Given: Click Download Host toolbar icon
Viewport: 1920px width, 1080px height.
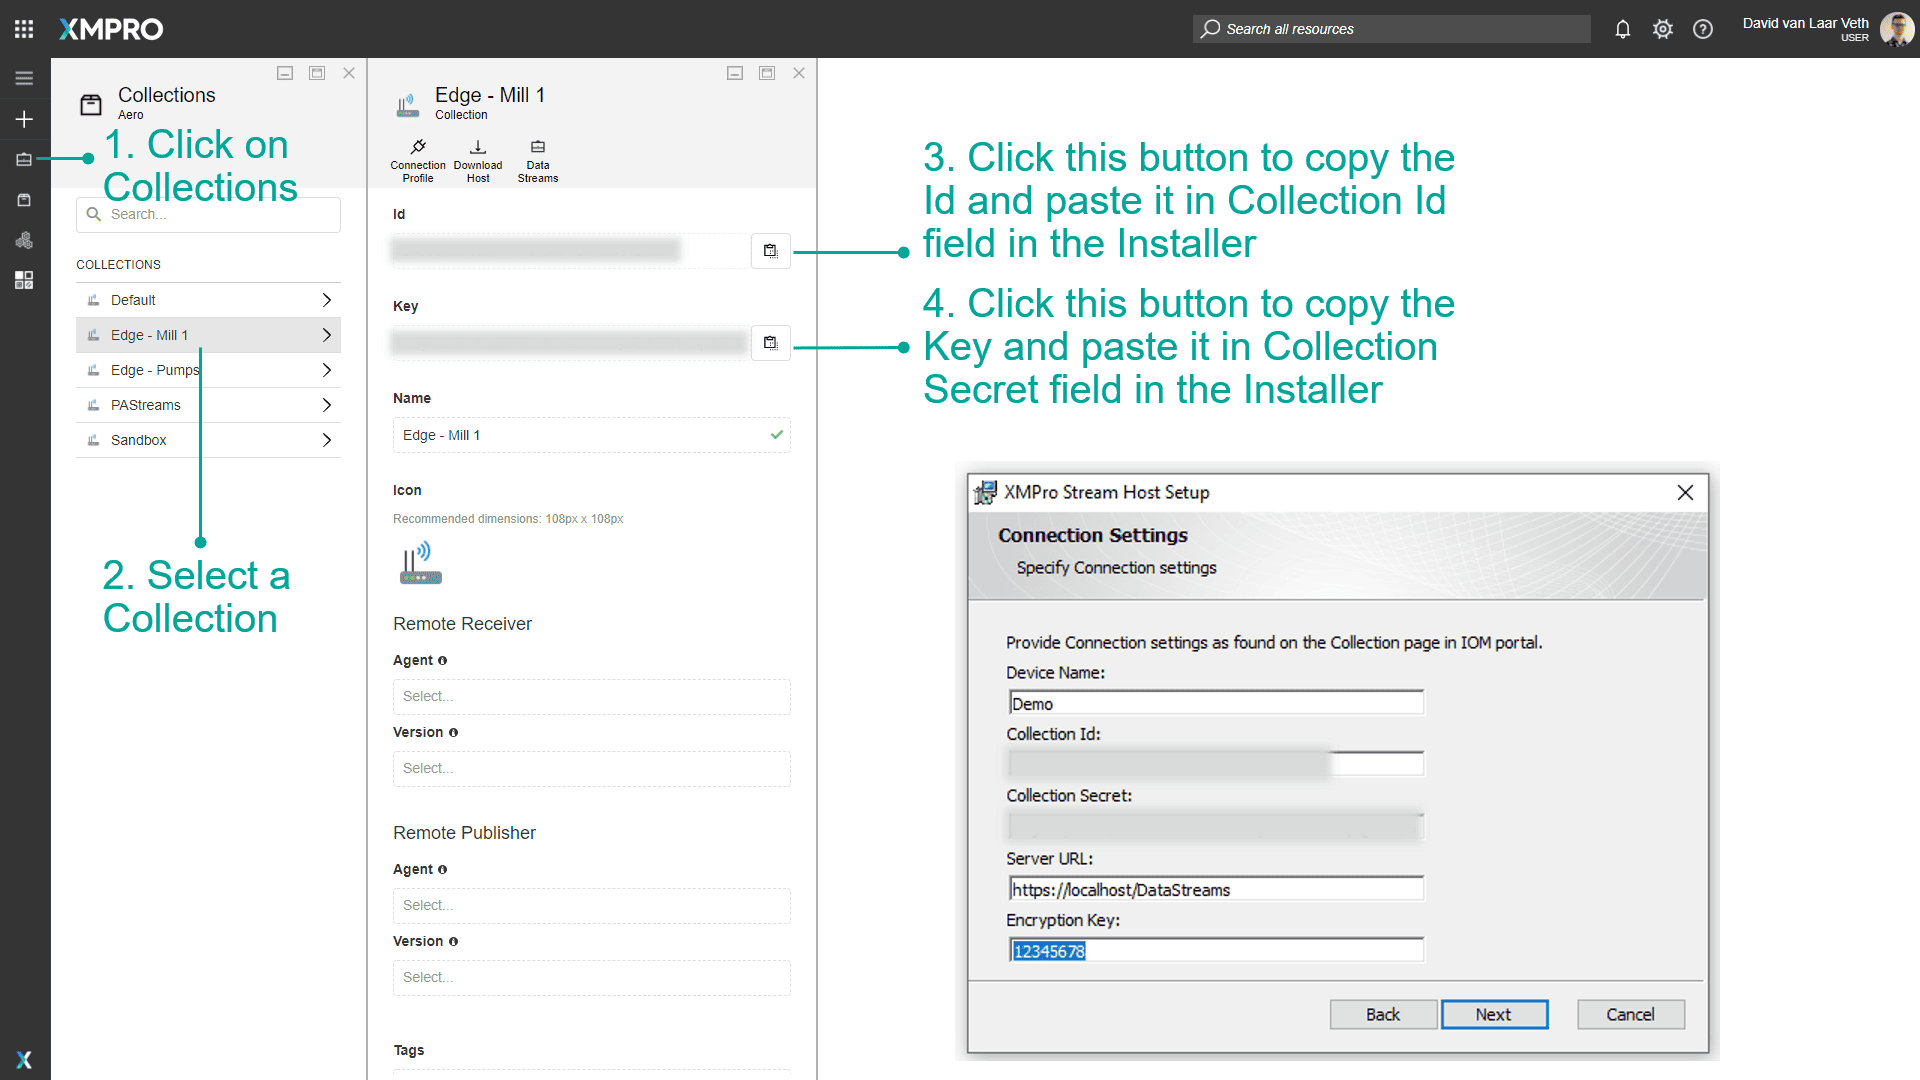Looking at the screenshot, I should pyautogui.click(x=478, y=160).
